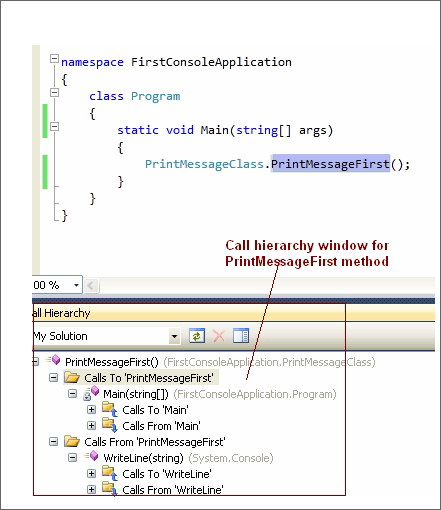Collapse the class Program outline toggle

tap(54, 93)
